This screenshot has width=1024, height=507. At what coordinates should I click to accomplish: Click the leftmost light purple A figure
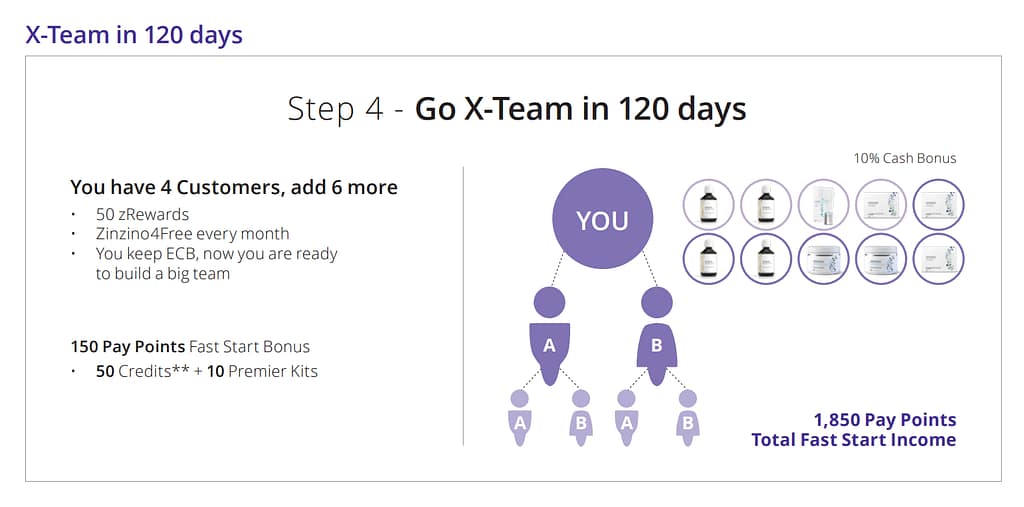click(519, 417)
